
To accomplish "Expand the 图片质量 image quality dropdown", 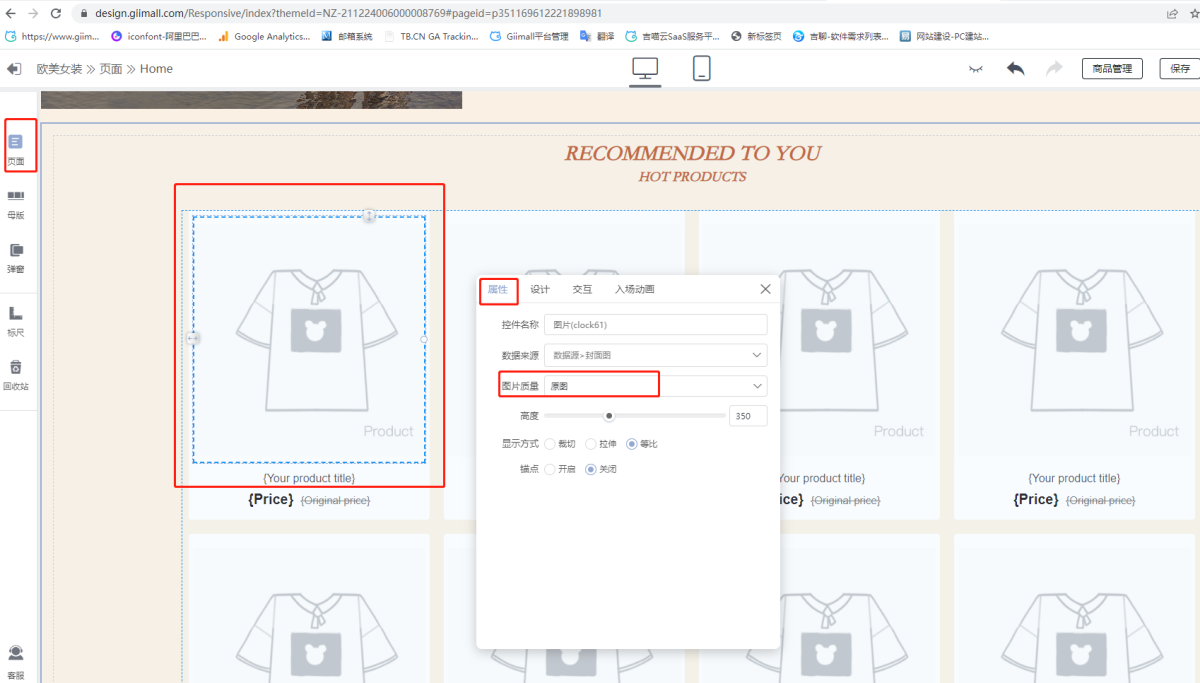I will coord(655,386).
